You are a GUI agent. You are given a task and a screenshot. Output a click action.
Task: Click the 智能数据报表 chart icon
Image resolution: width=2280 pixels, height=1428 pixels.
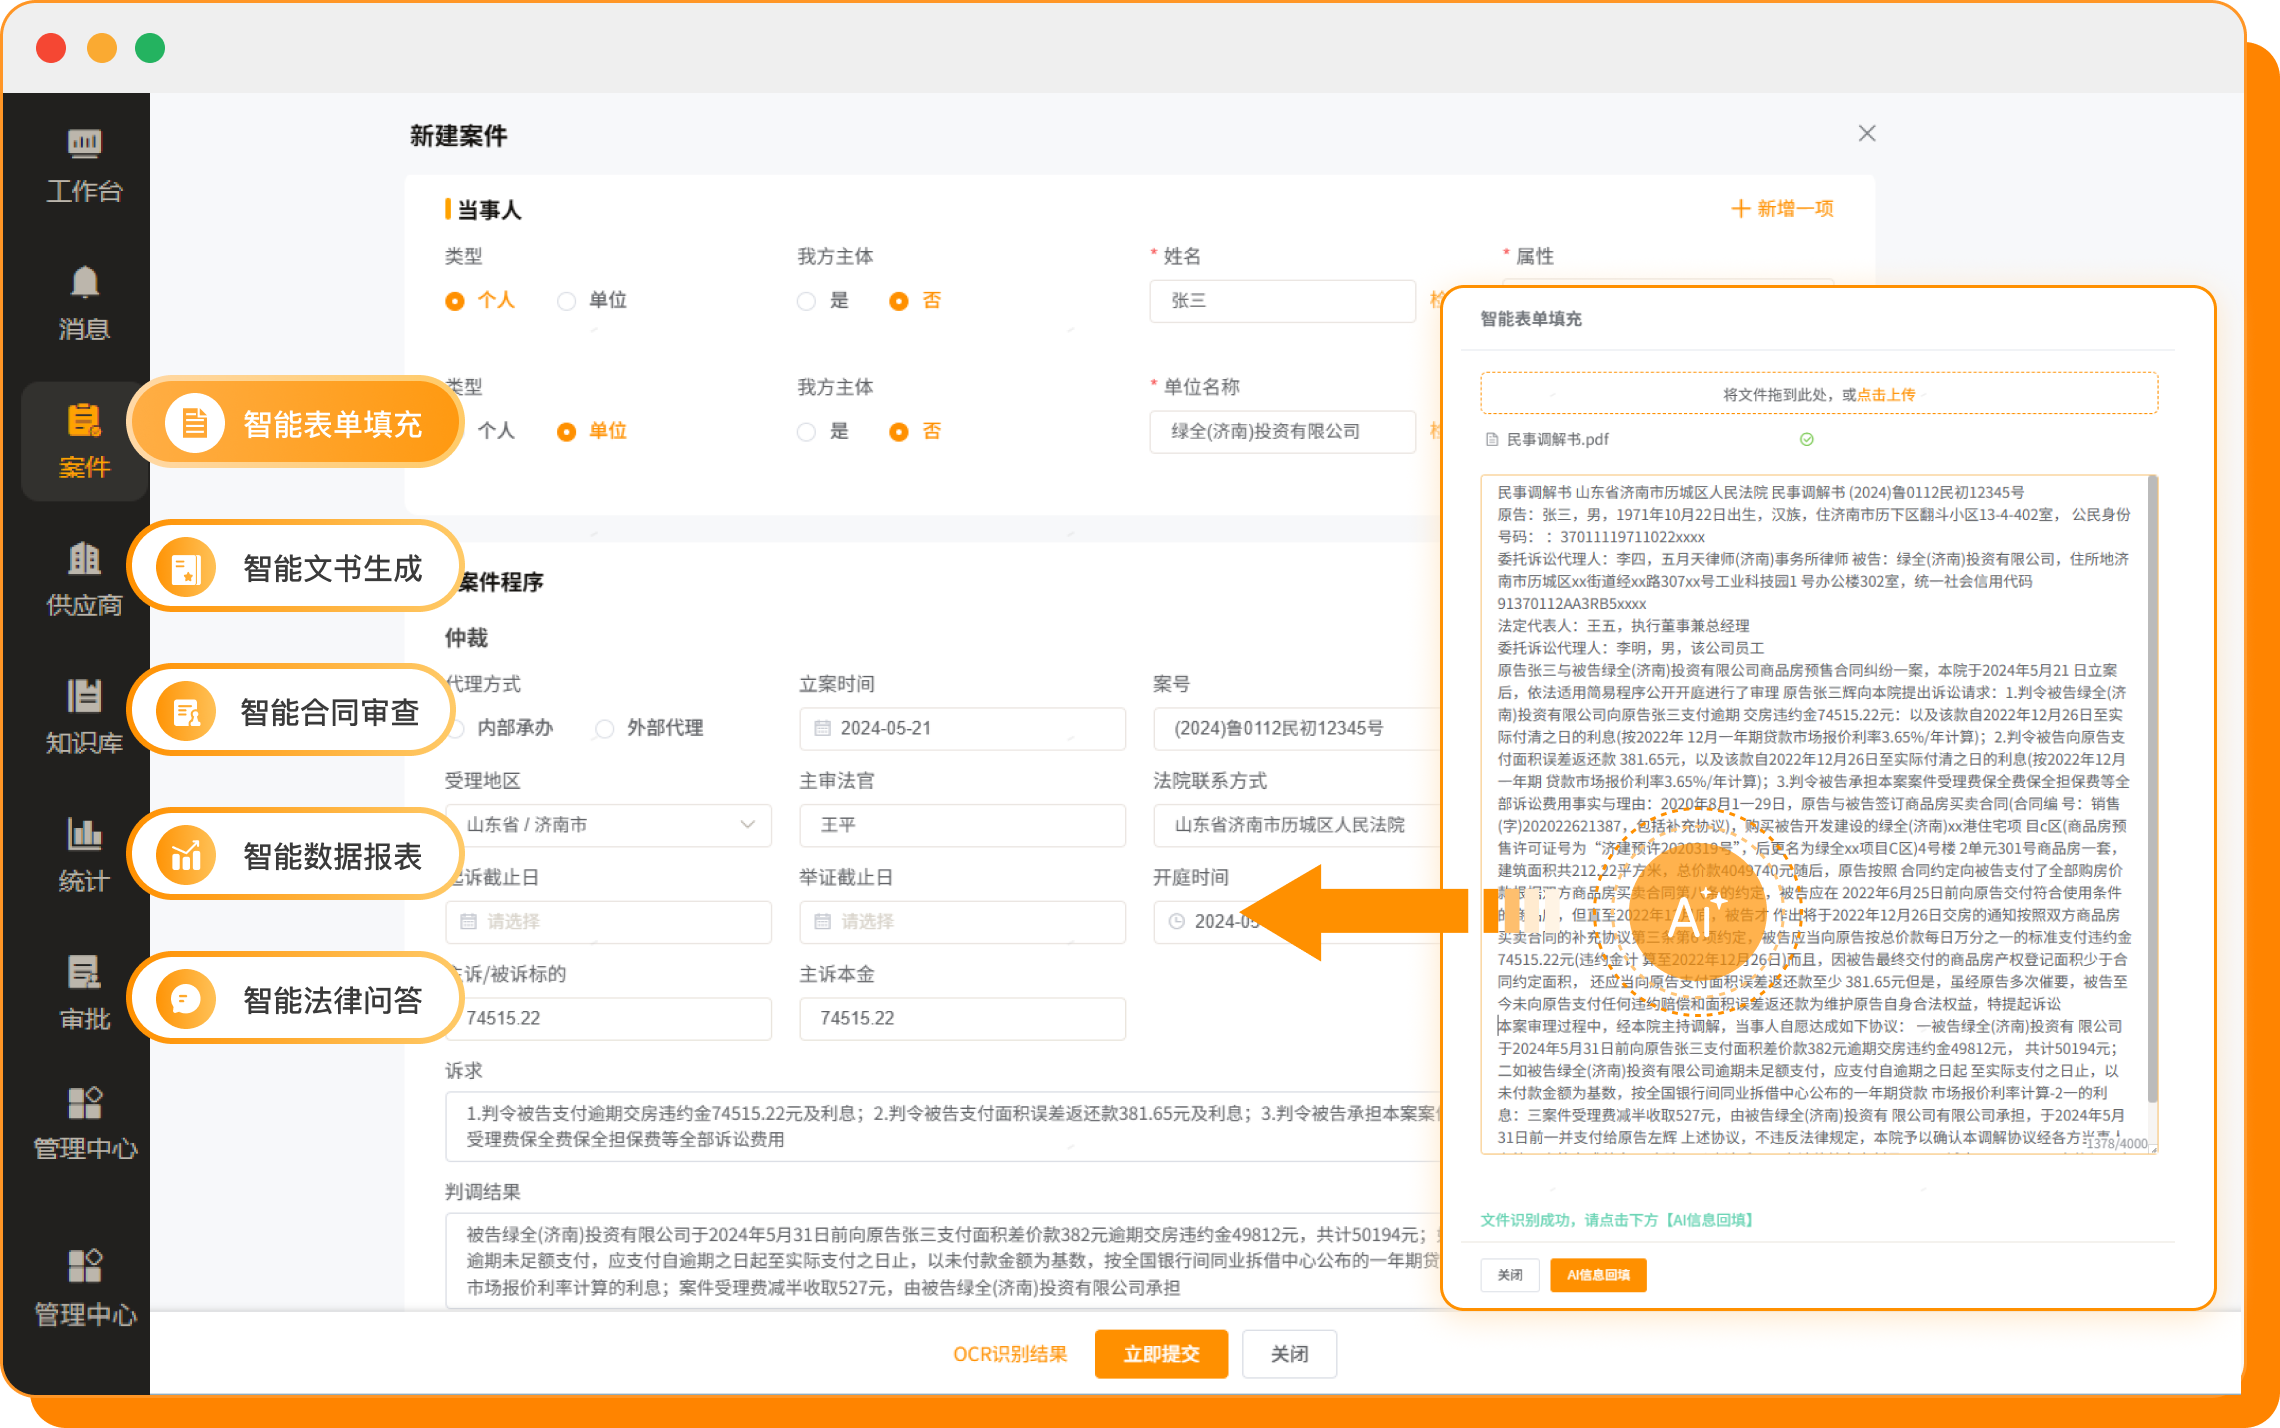tap(187, 857)
